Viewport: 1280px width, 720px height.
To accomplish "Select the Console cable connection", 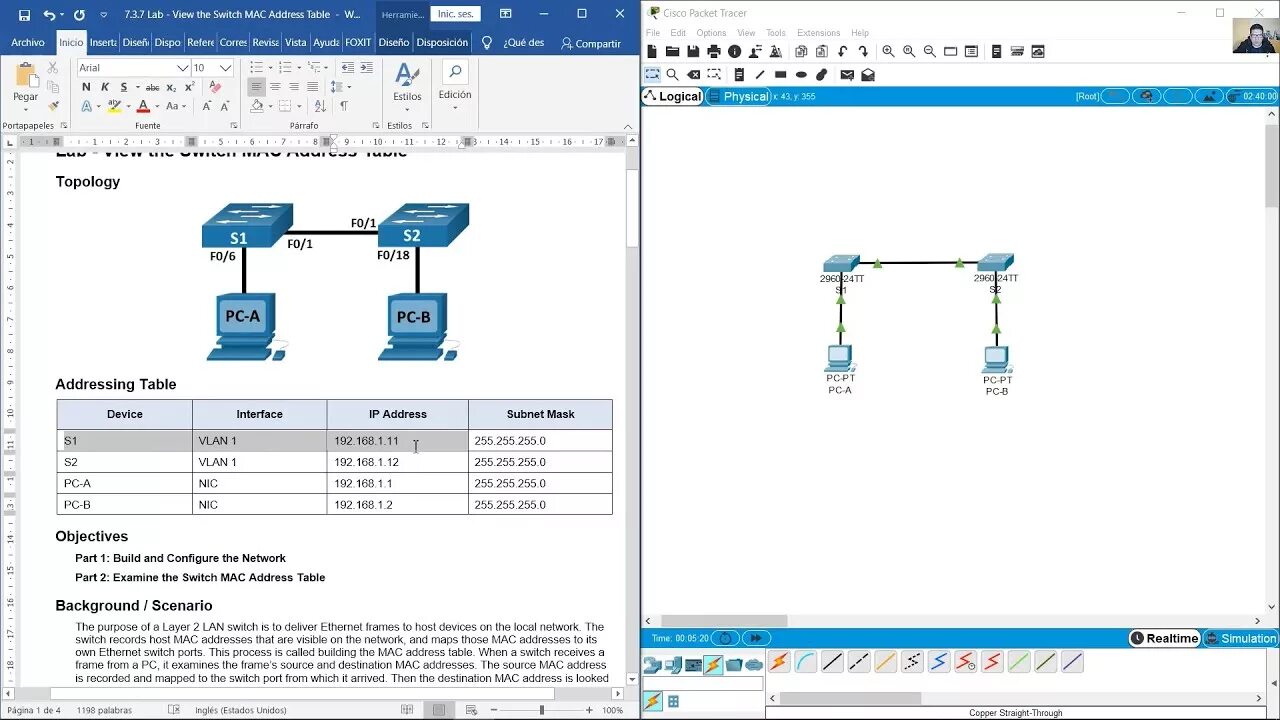I will click(806, 662).
